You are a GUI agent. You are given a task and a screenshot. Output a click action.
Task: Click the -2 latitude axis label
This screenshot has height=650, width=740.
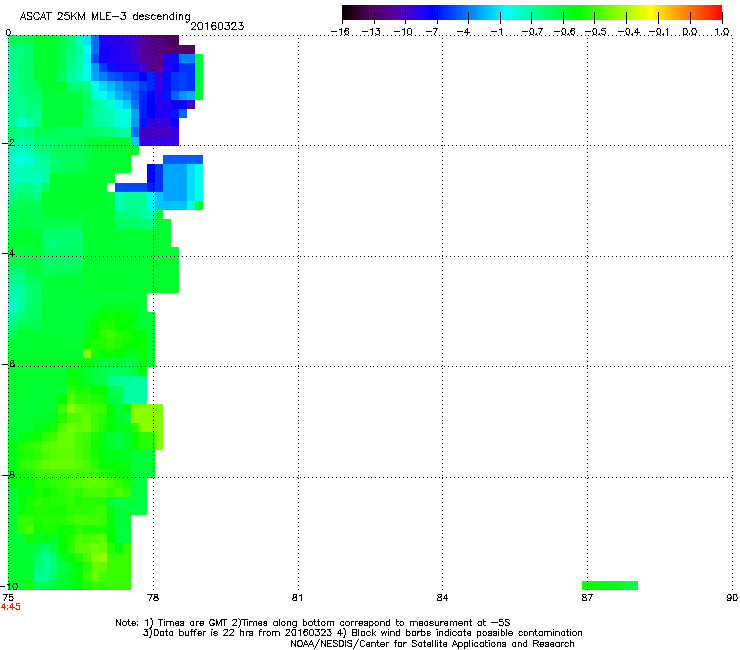8,143
